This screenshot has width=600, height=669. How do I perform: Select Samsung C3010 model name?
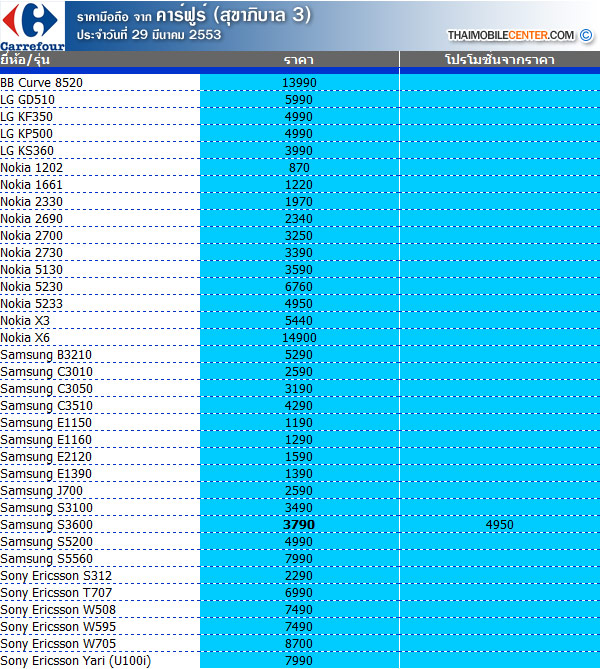click(47, 372)
